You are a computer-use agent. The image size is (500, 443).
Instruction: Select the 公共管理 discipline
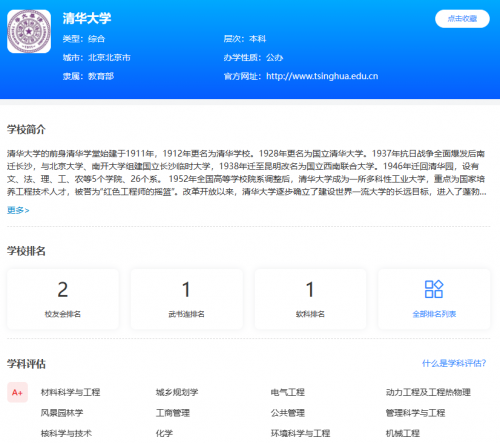point(288,413)
